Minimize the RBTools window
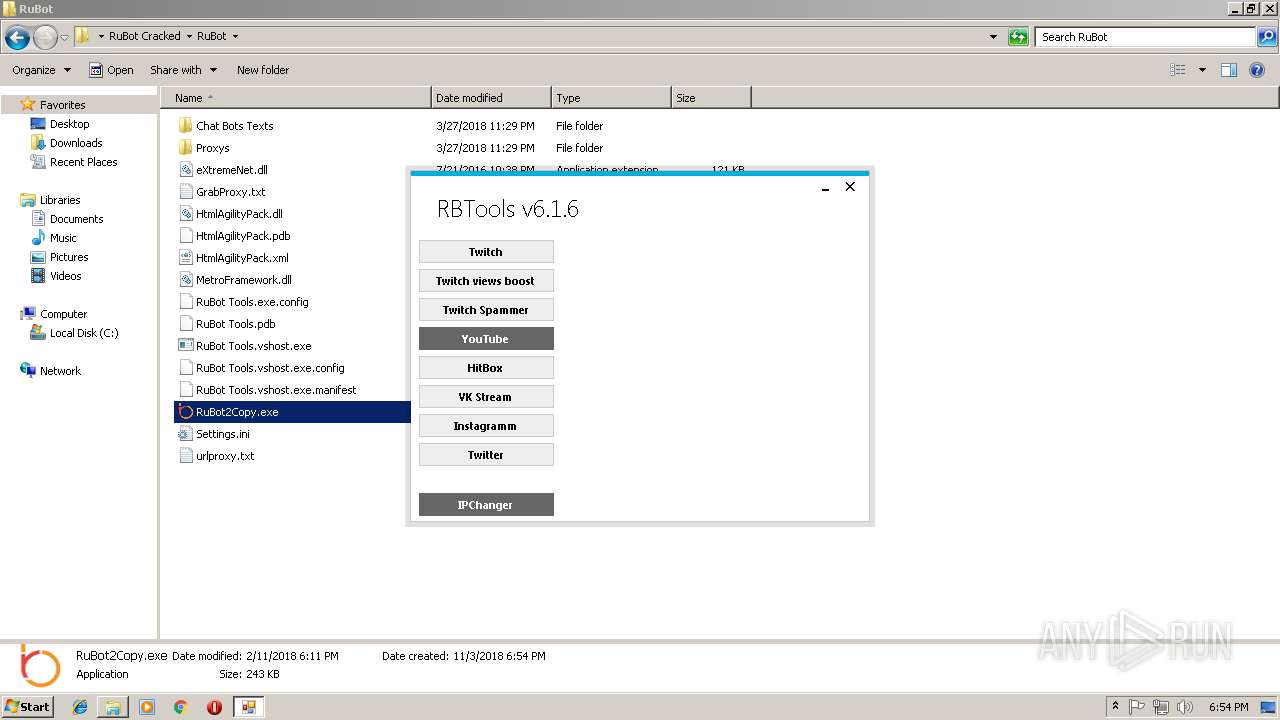1280x720 pixels. click(x=826, y=187)
